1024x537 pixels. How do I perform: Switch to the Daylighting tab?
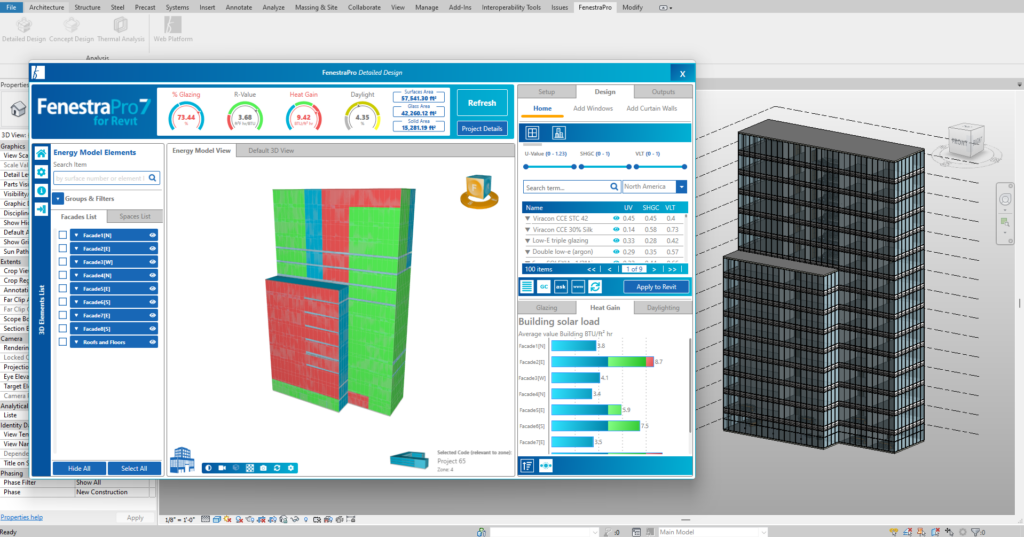pos(663,308)
